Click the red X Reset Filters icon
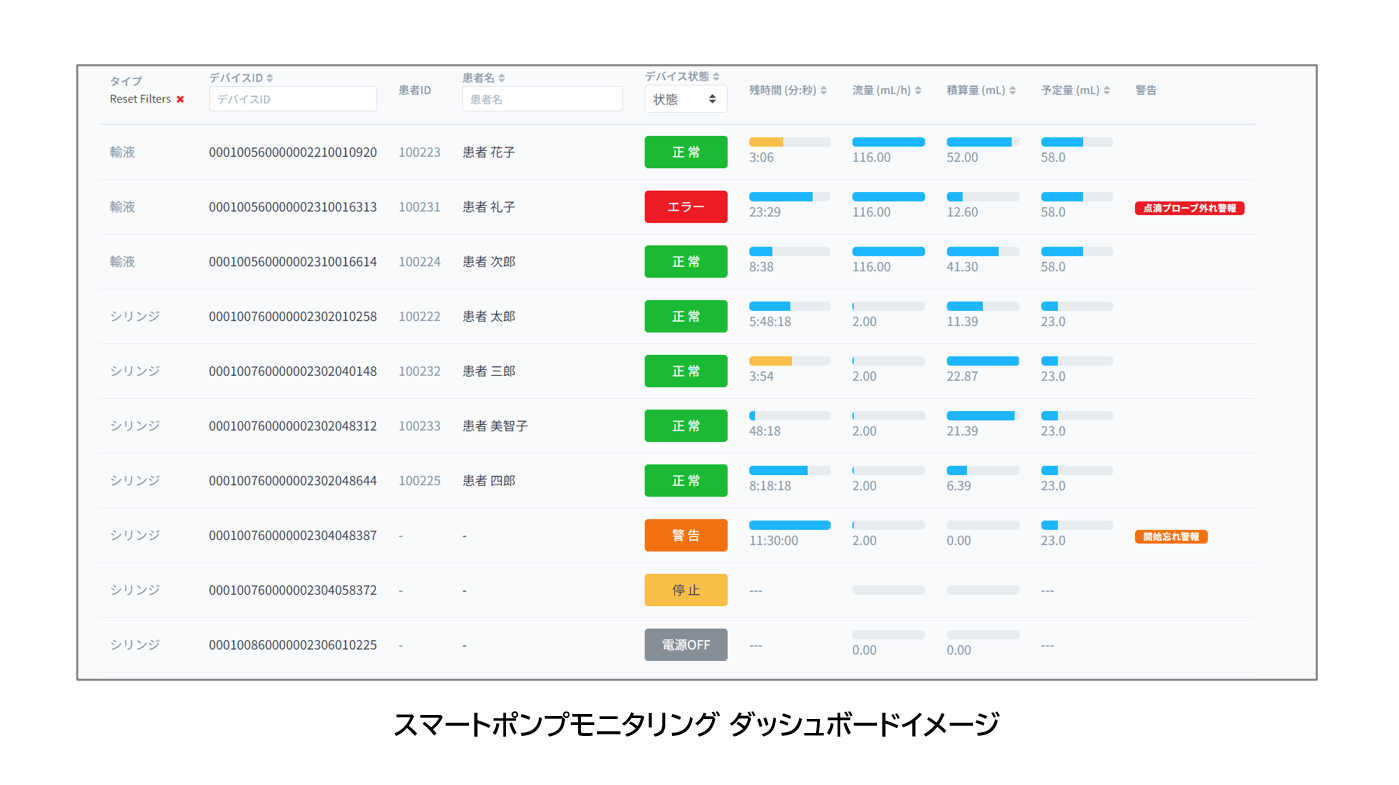1399x785 pixels. click(180, 100)
